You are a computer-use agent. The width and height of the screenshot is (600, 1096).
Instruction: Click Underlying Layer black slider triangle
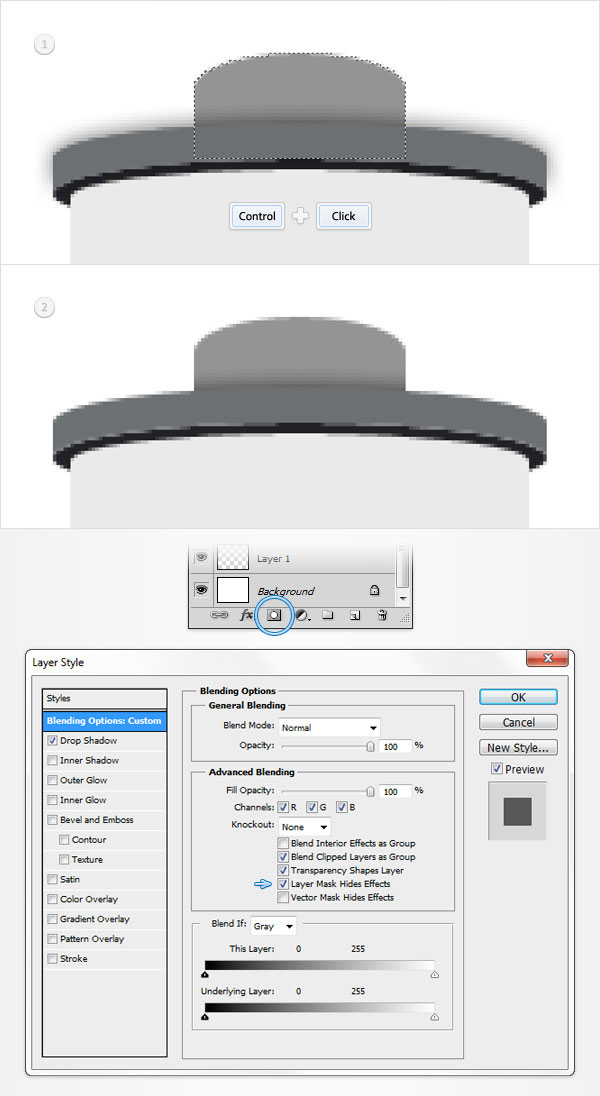pyautogui.click(x=206, y=1017)
